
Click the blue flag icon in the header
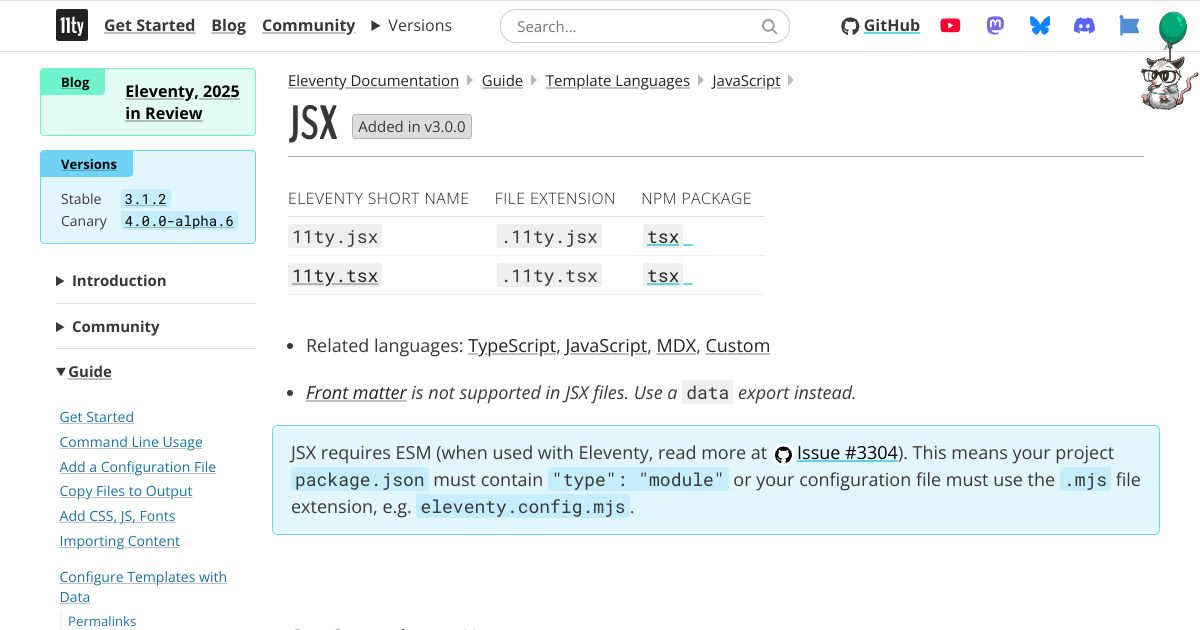tap(1128, 25)
